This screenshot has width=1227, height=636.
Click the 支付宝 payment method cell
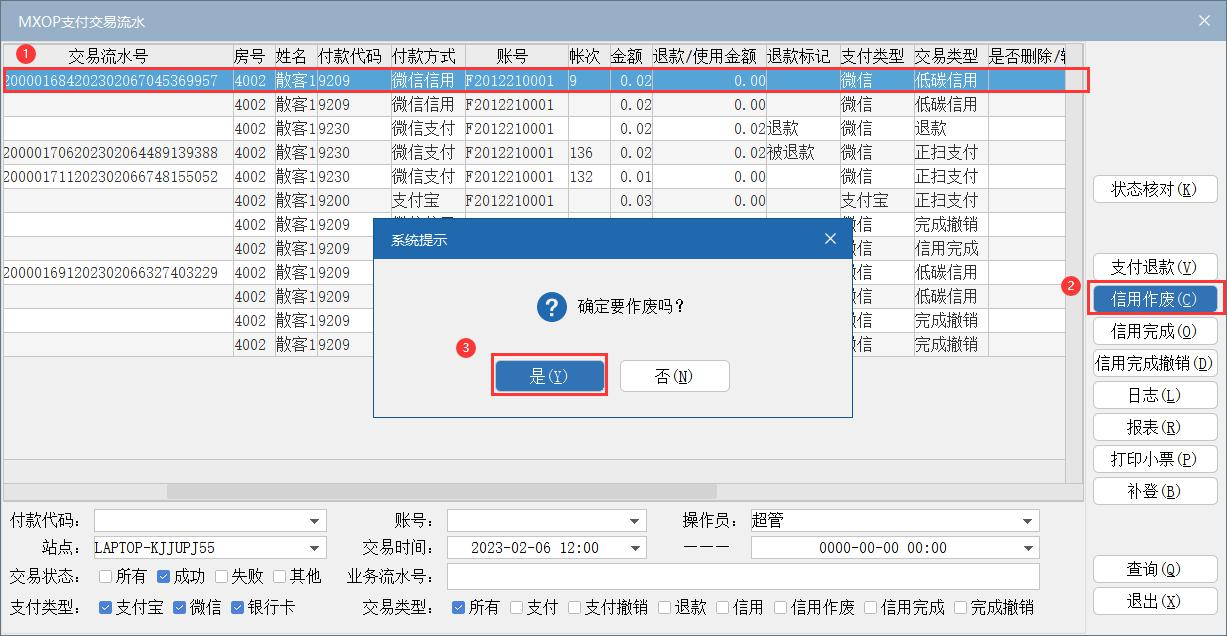427,200
